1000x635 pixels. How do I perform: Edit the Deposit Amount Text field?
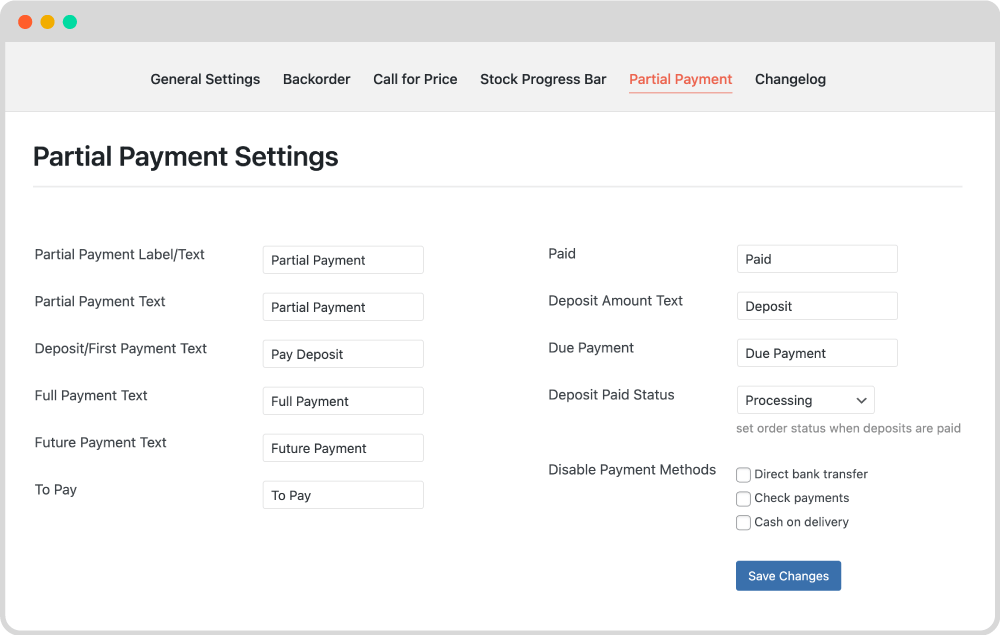817,306
